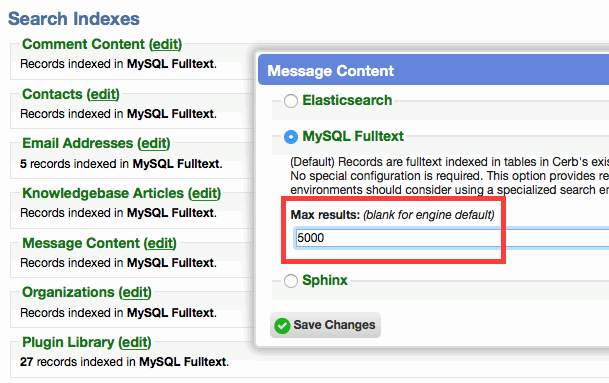Click the Message Content dialog title bar
Viewport: 609px width, 383px height.
click(433, 70)
